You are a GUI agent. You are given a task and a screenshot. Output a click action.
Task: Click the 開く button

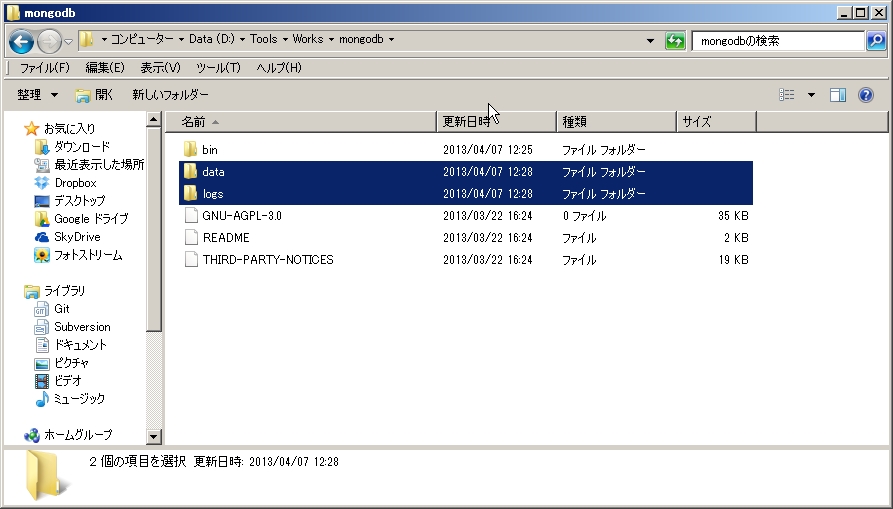pos(95,95)
